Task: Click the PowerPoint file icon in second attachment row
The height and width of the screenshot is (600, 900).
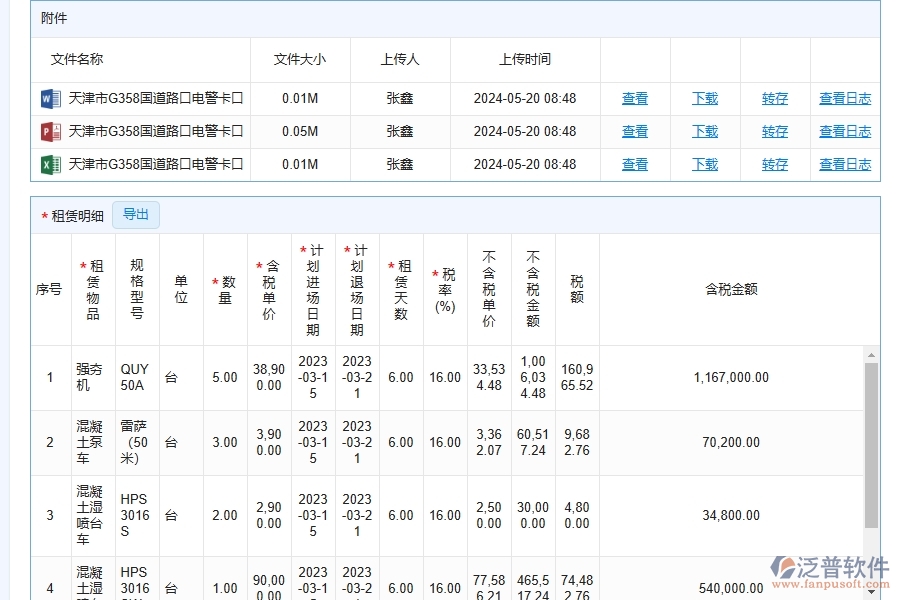Action: (52, 131)
